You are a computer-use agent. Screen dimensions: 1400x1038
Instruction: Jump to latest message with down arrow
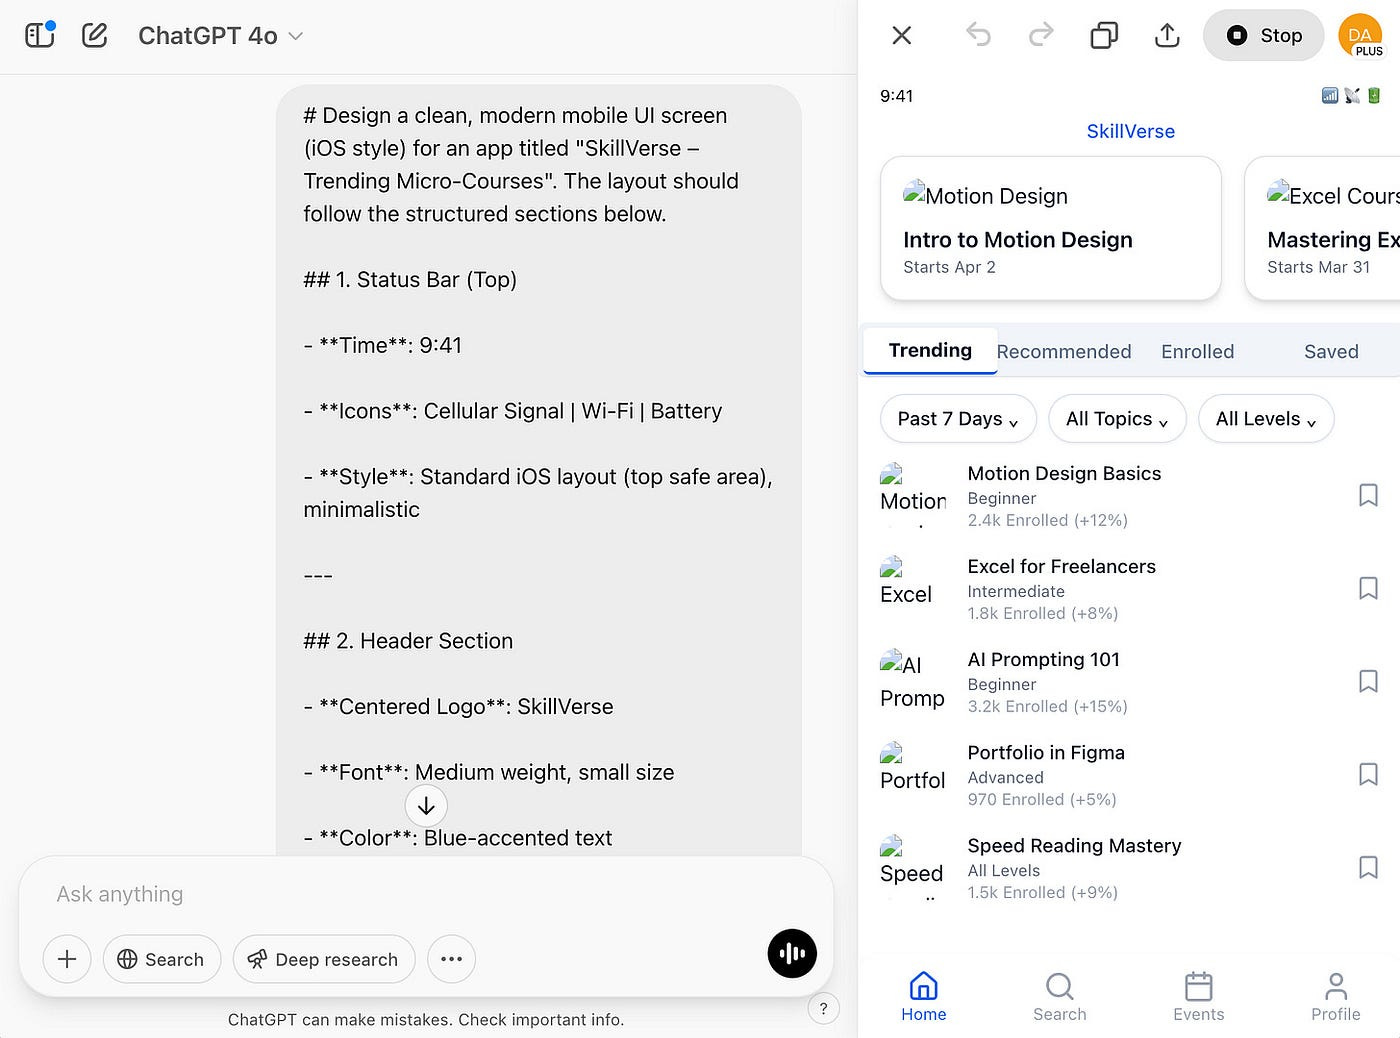(x=426, y=806)
